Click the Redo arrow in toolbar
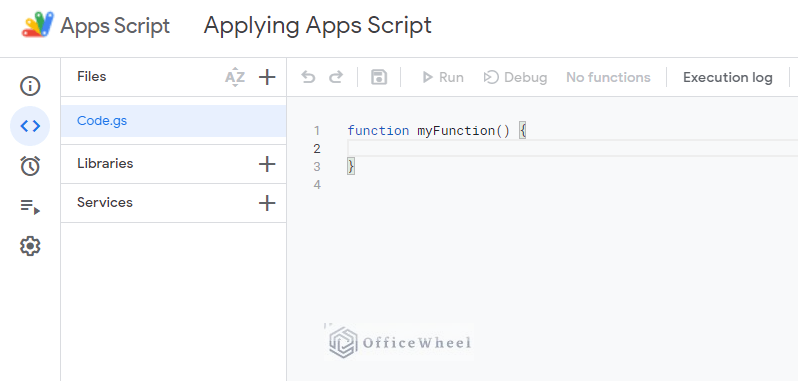 336,77
